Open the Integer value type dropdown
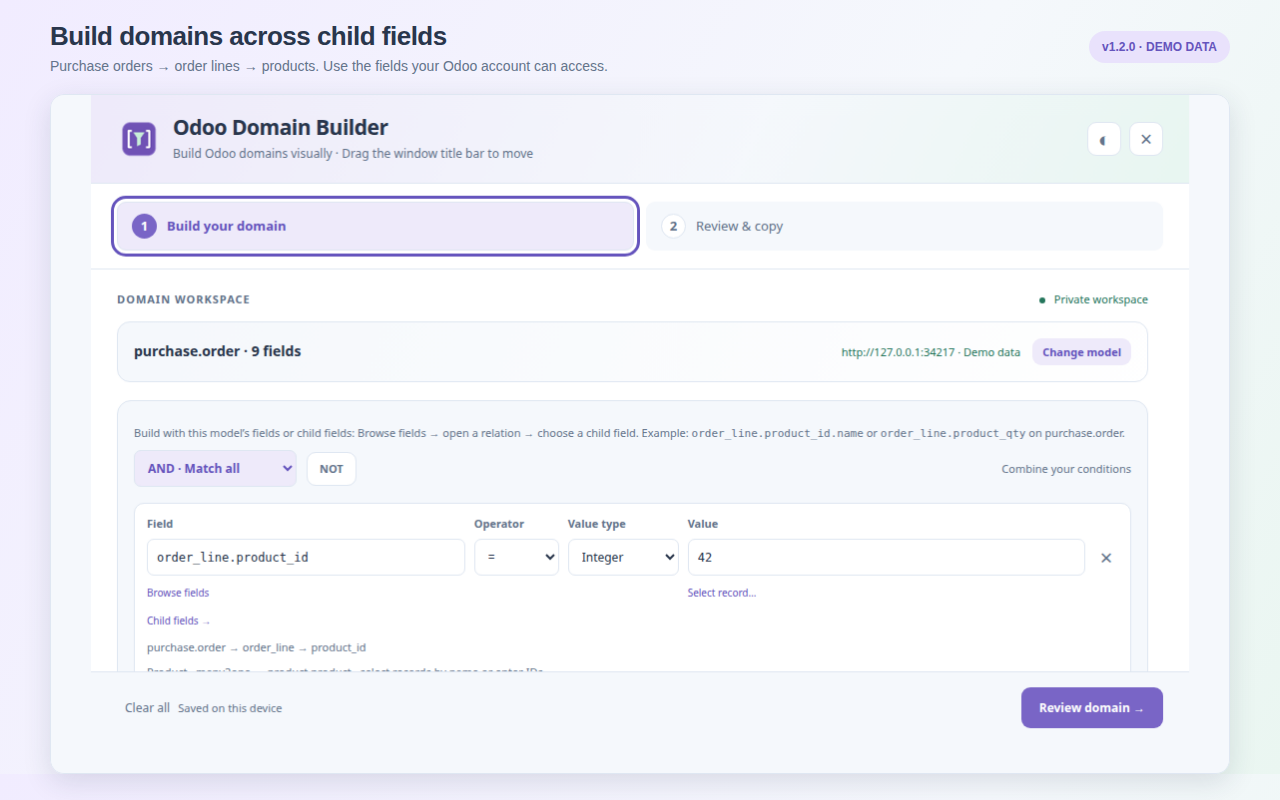Image resolution: width=1280 pixels, height=800 pixels. [623, 557]
